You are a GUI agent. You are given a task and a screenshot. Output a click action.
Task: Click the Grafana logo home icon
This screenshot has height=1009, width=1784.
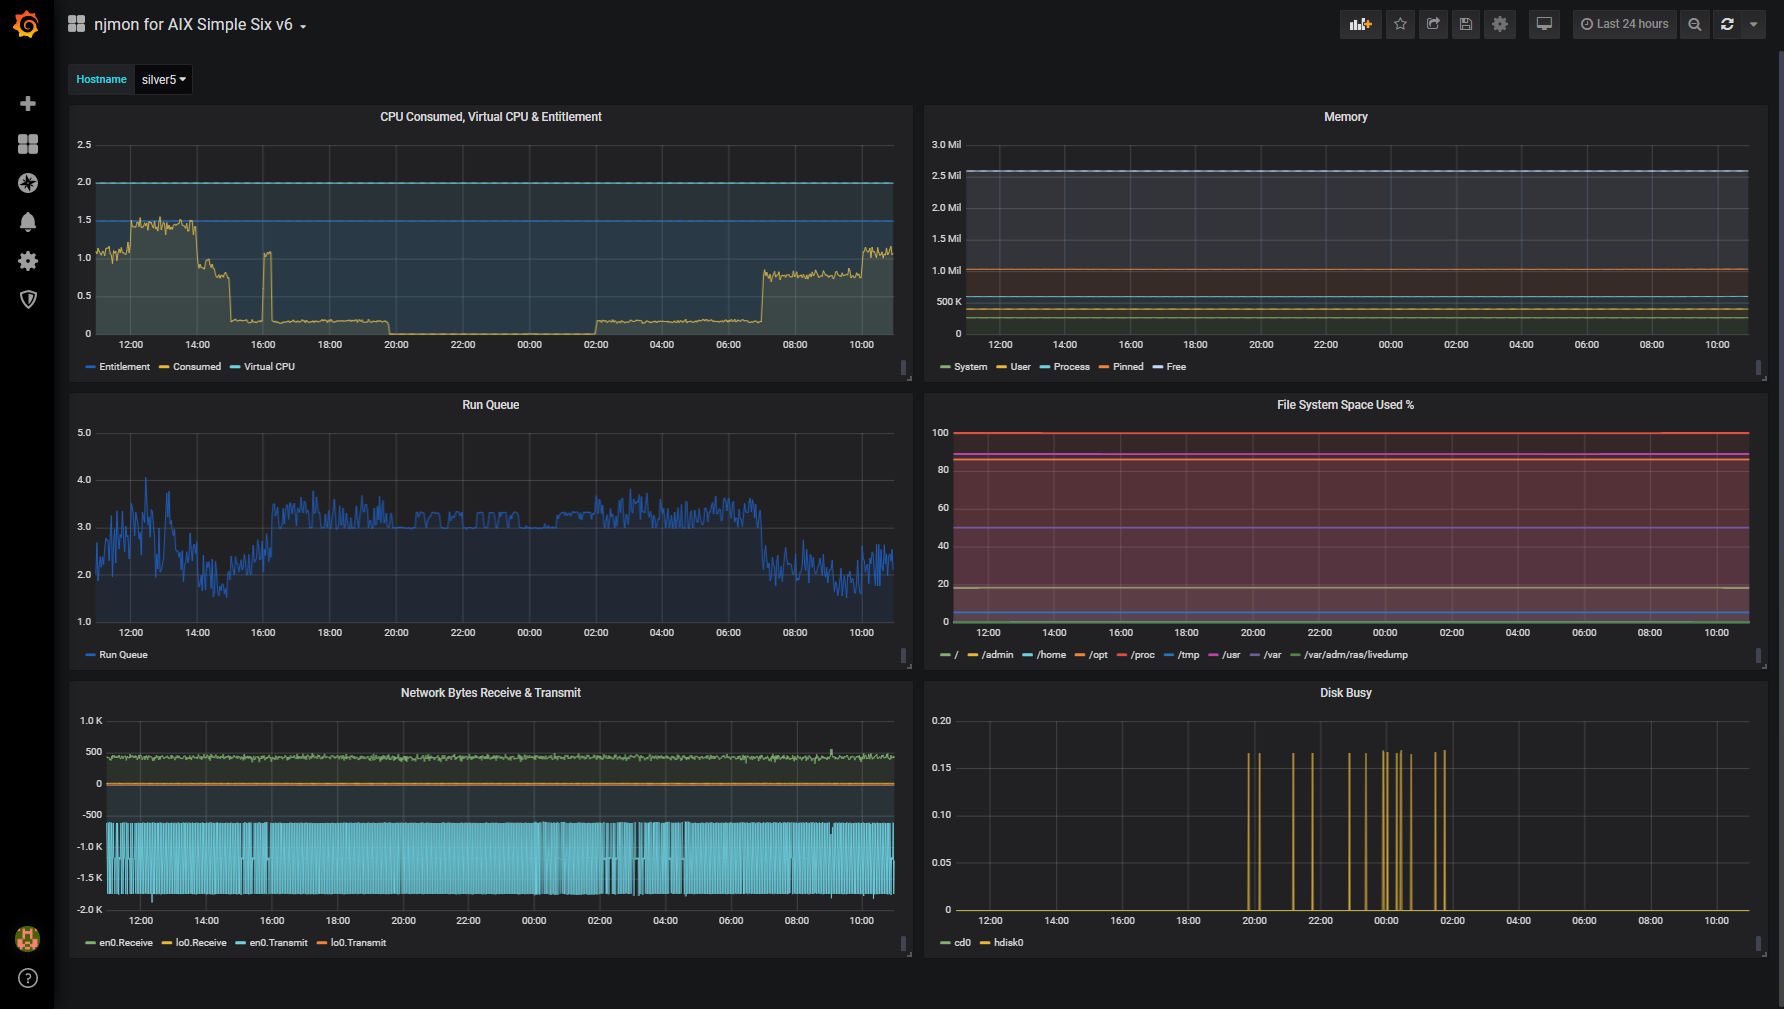[27, 24]
